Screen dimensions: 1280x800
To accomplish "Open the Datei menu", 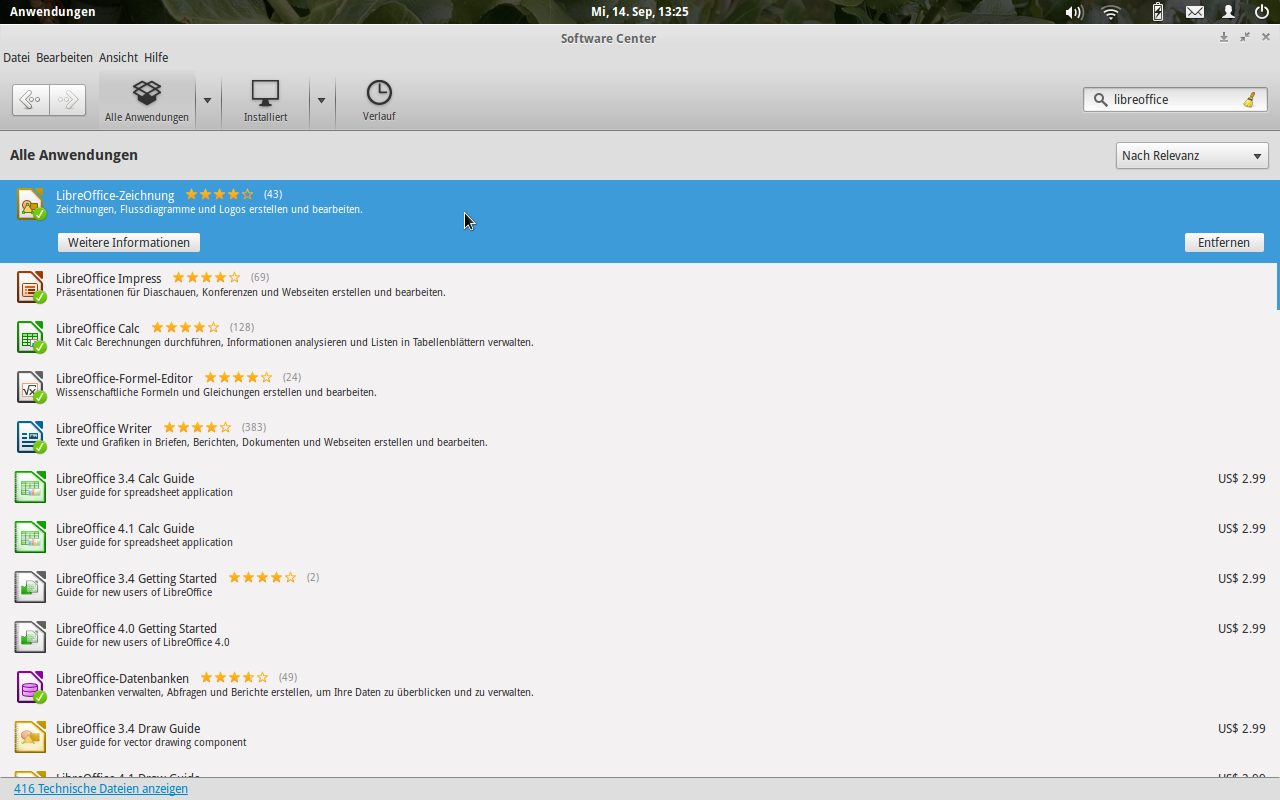I will click(x=16, y=58).
